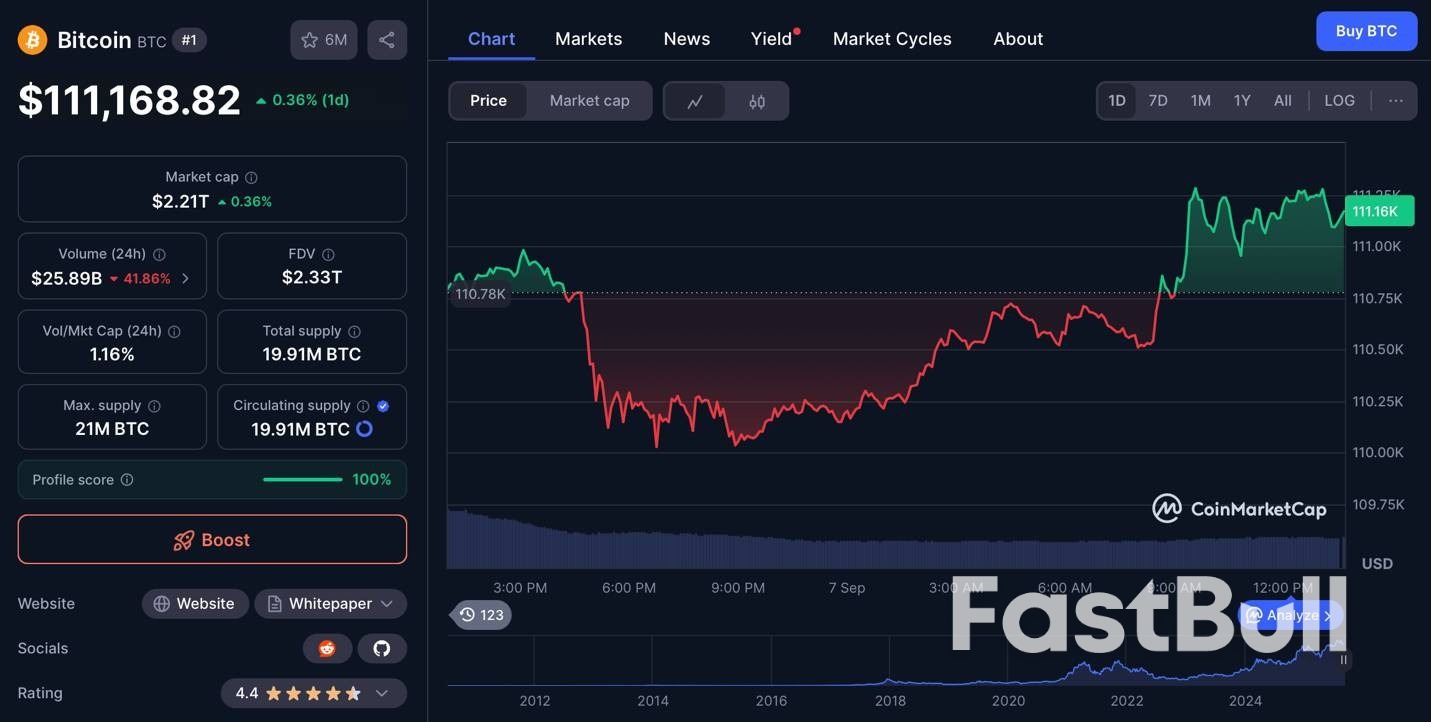
Task: Select the 7D time range
Action: pyautogui.click(x=1158, y=101)
